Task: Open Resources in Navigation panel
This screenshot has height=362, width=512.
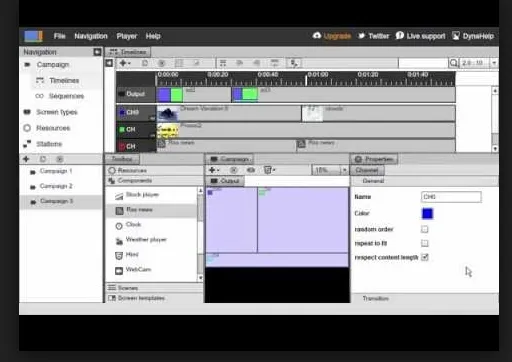Action: 53,128
